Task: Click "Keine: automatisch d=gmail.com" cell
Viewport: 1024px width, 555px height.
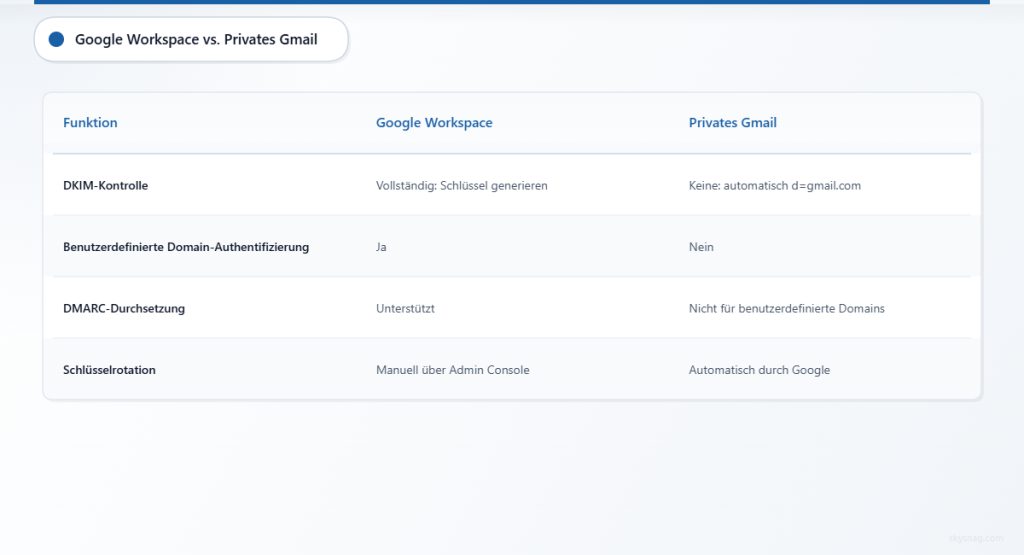Action: click(x=774, y=185)
